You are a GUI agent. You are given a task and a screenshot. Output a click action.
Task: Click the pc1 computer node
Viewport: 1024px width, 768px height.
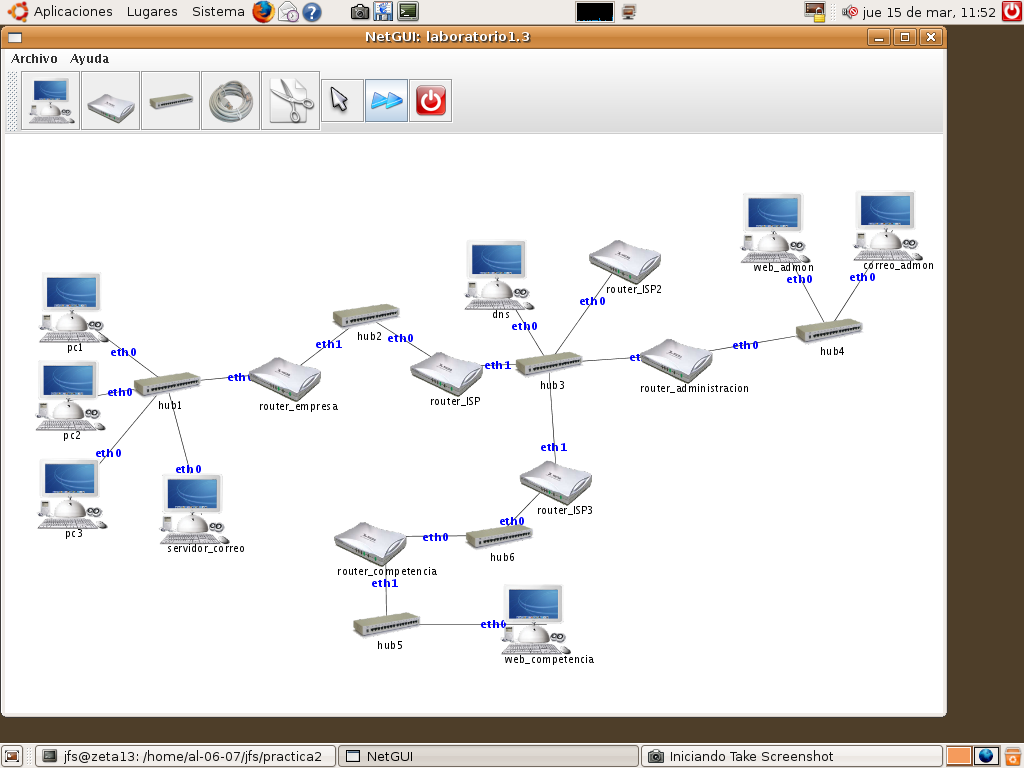click(72, 304)
